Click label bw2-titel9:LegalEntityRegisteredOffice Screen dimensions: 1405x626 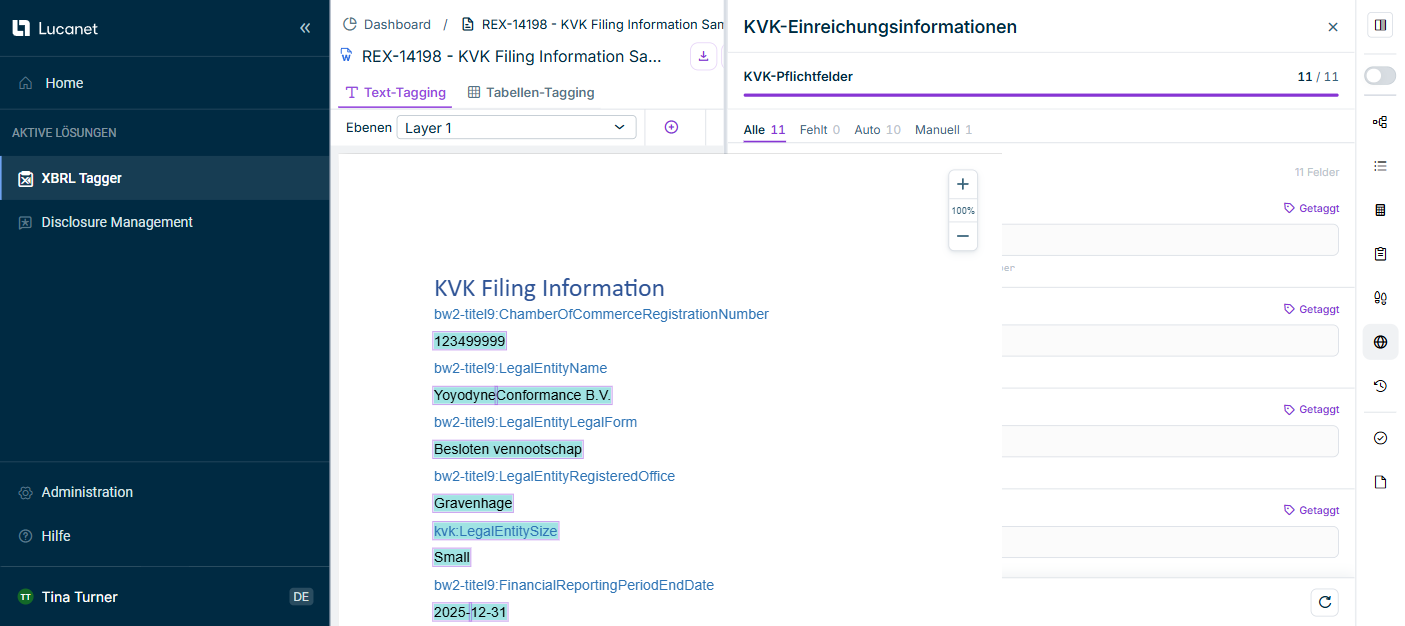554,476
